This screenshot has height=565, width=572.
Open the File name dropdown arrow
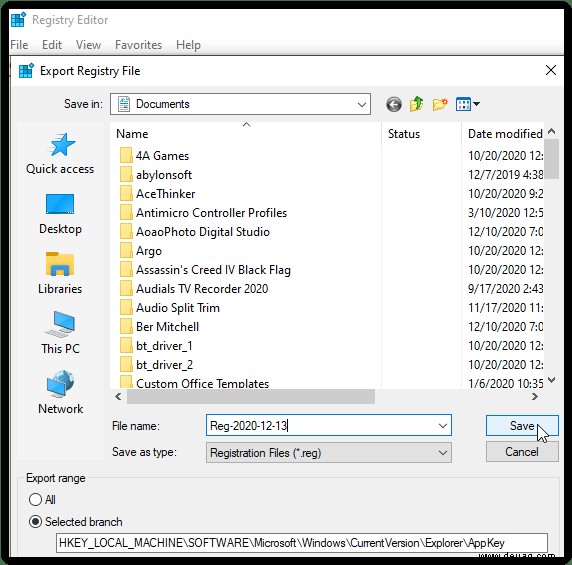point(442,425)
